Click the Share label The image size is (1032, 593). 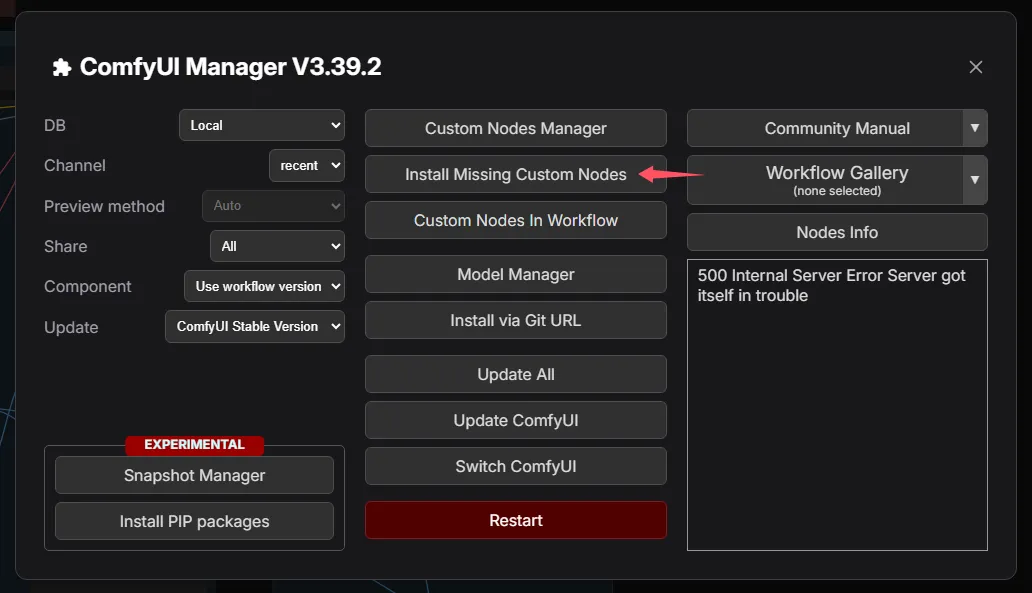[65, 246]
